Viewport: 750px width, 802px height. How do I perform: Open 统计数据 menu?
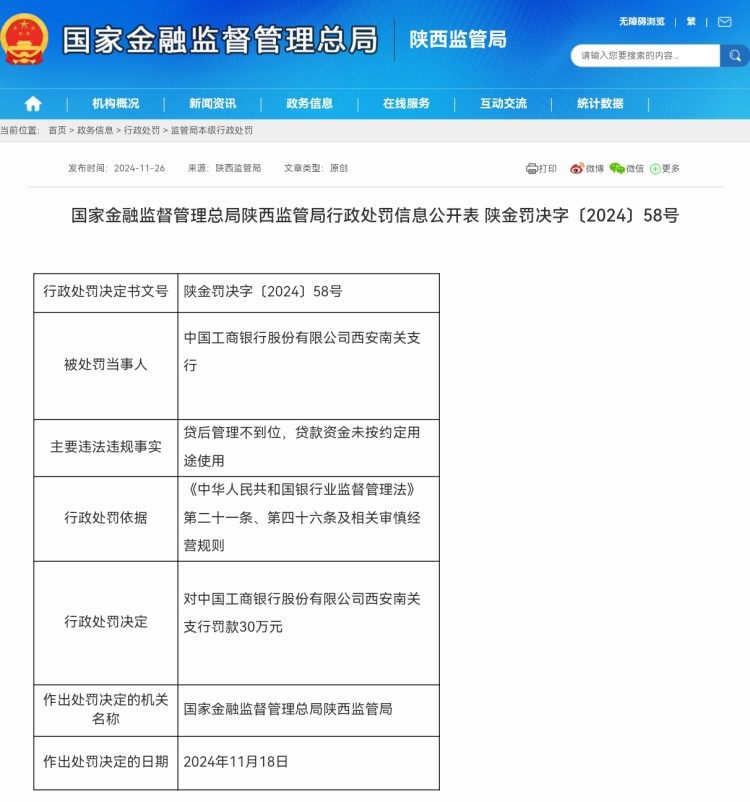600,103
